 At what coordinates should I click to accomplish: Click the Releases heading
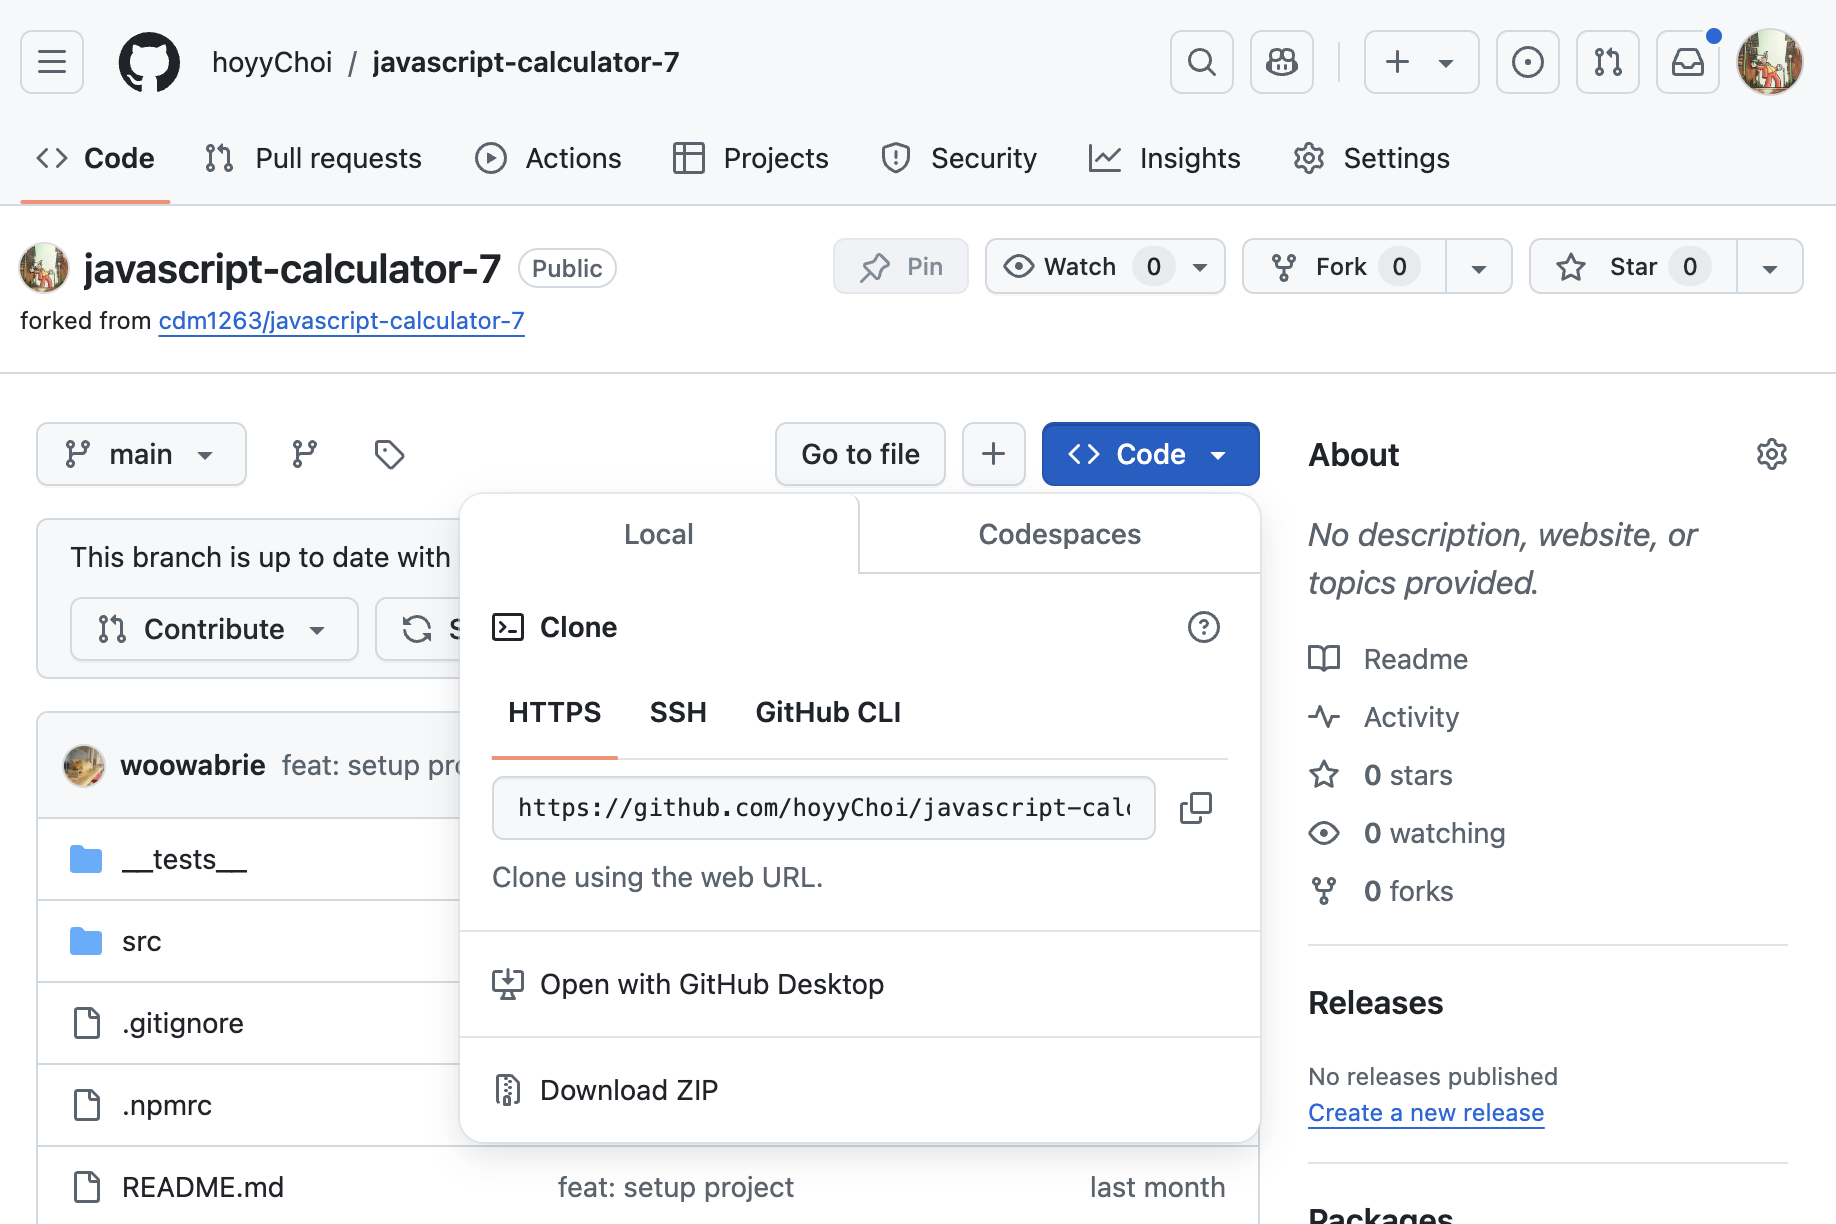[x=1376, y=1003]
